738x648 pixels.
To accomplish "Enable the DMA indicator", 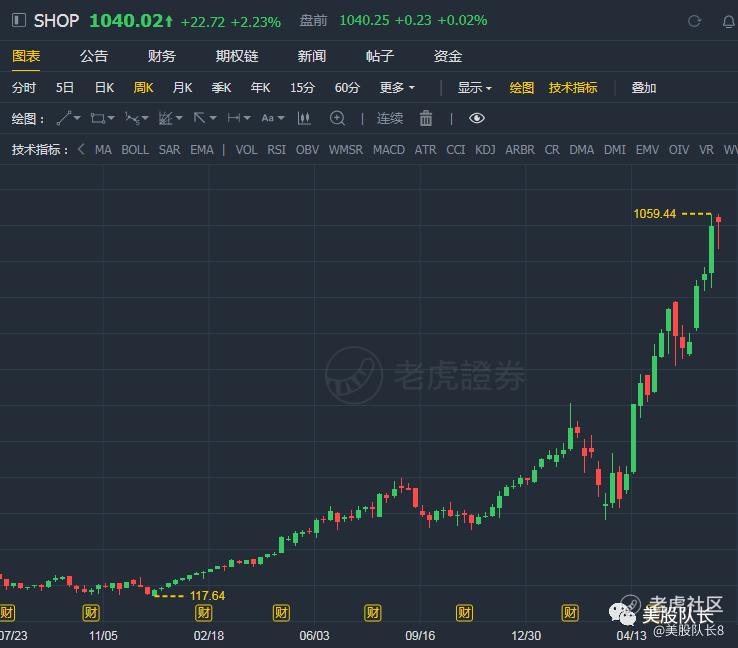I will point(582,150).
